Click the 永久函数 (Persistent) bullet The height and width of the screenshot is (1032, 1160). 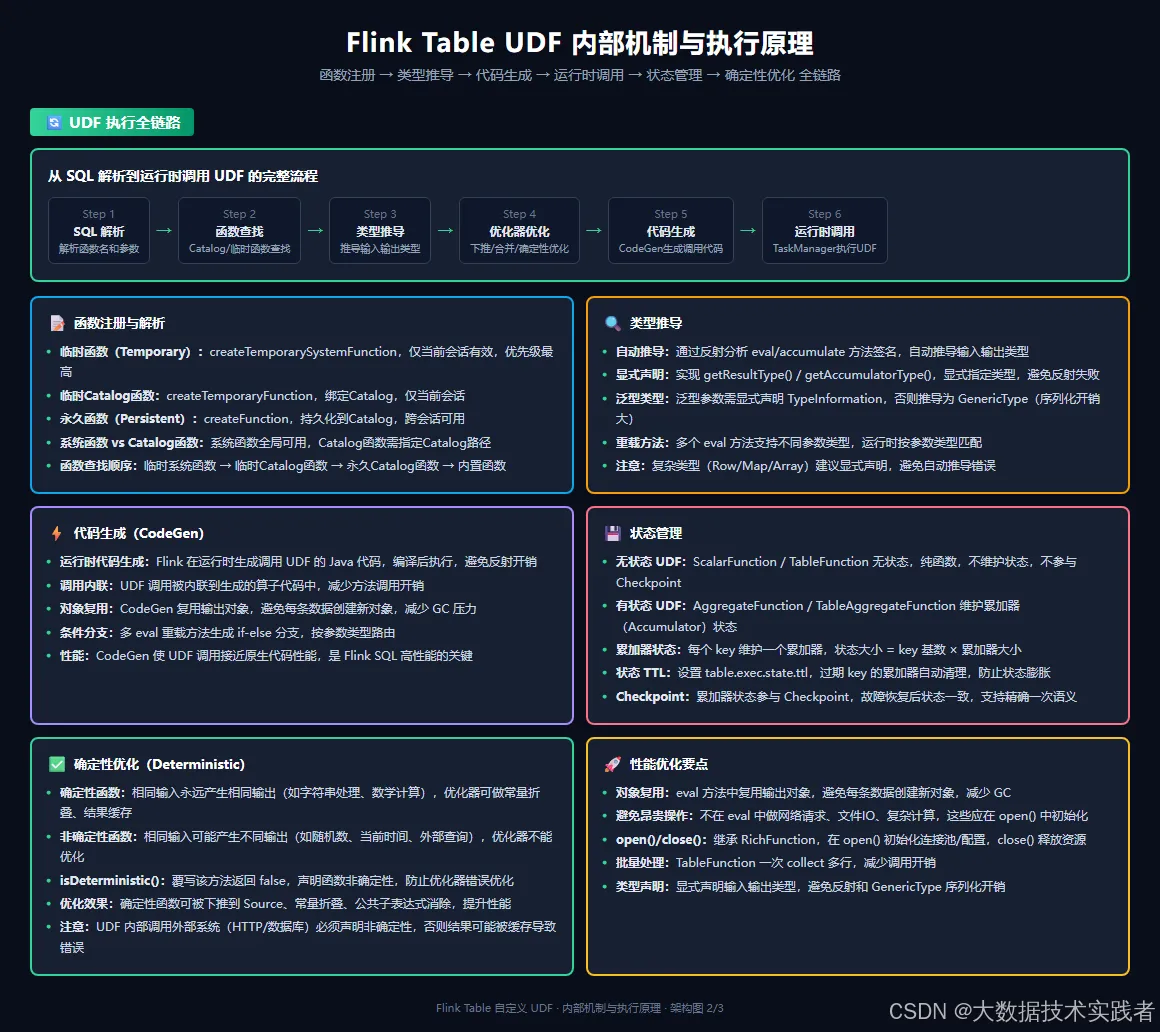point(262,419)
